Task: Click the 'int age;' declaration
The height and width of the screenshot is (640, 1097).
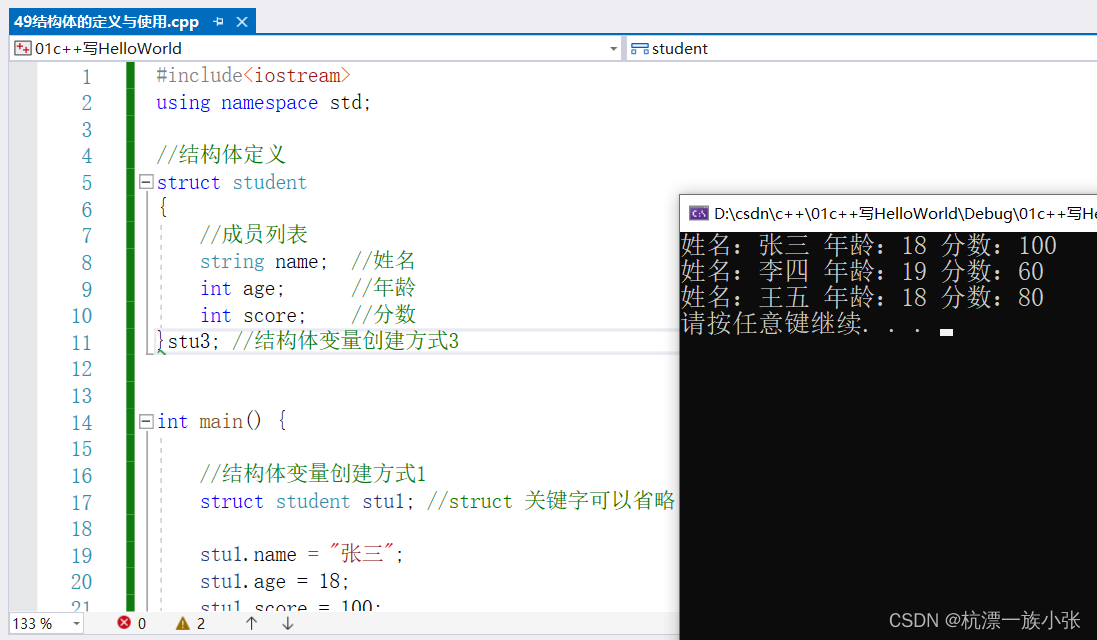Action: tap(242, 288)
